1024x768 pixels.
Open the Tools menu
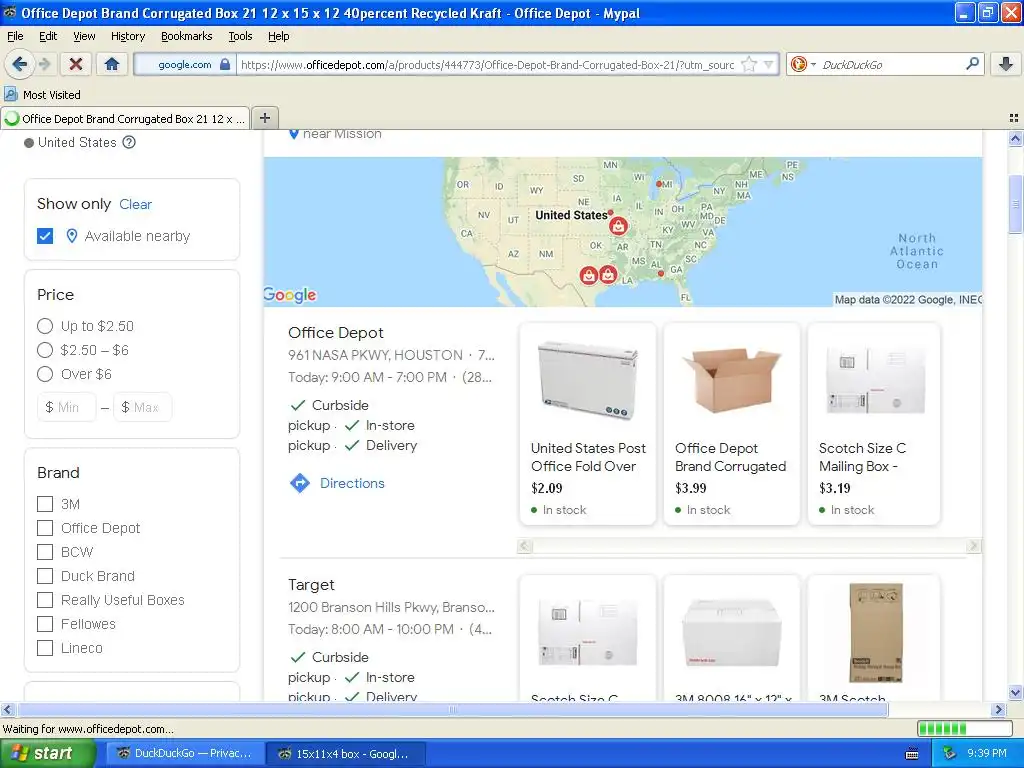(240, 36)
